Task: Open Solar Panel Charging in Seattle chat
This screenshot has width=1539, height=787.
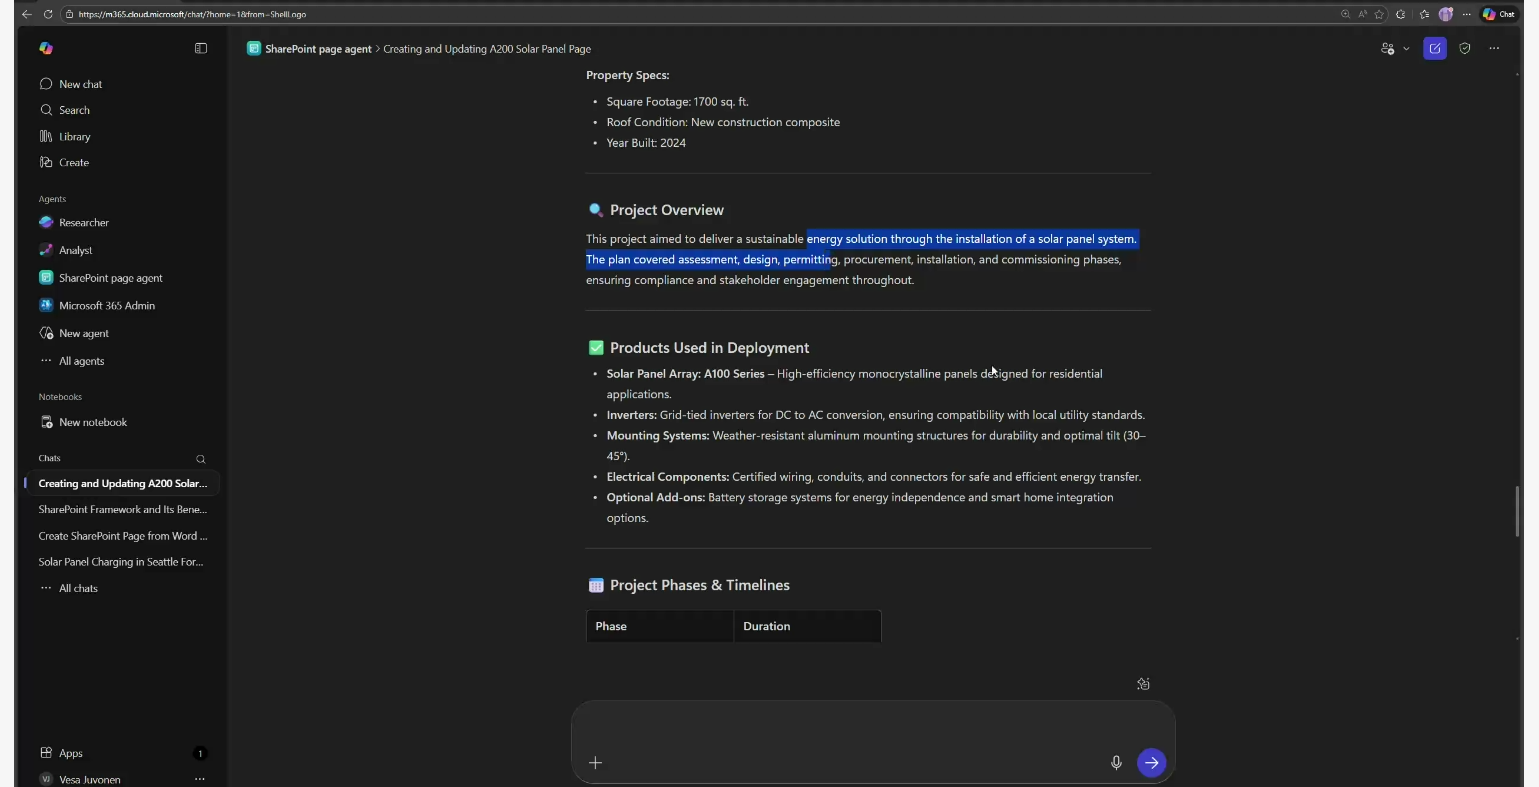Action: pos(121,562)
